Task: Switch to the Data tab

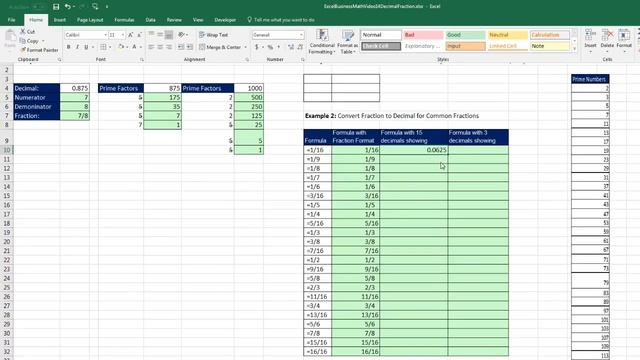Action: (x=150, y=20)
